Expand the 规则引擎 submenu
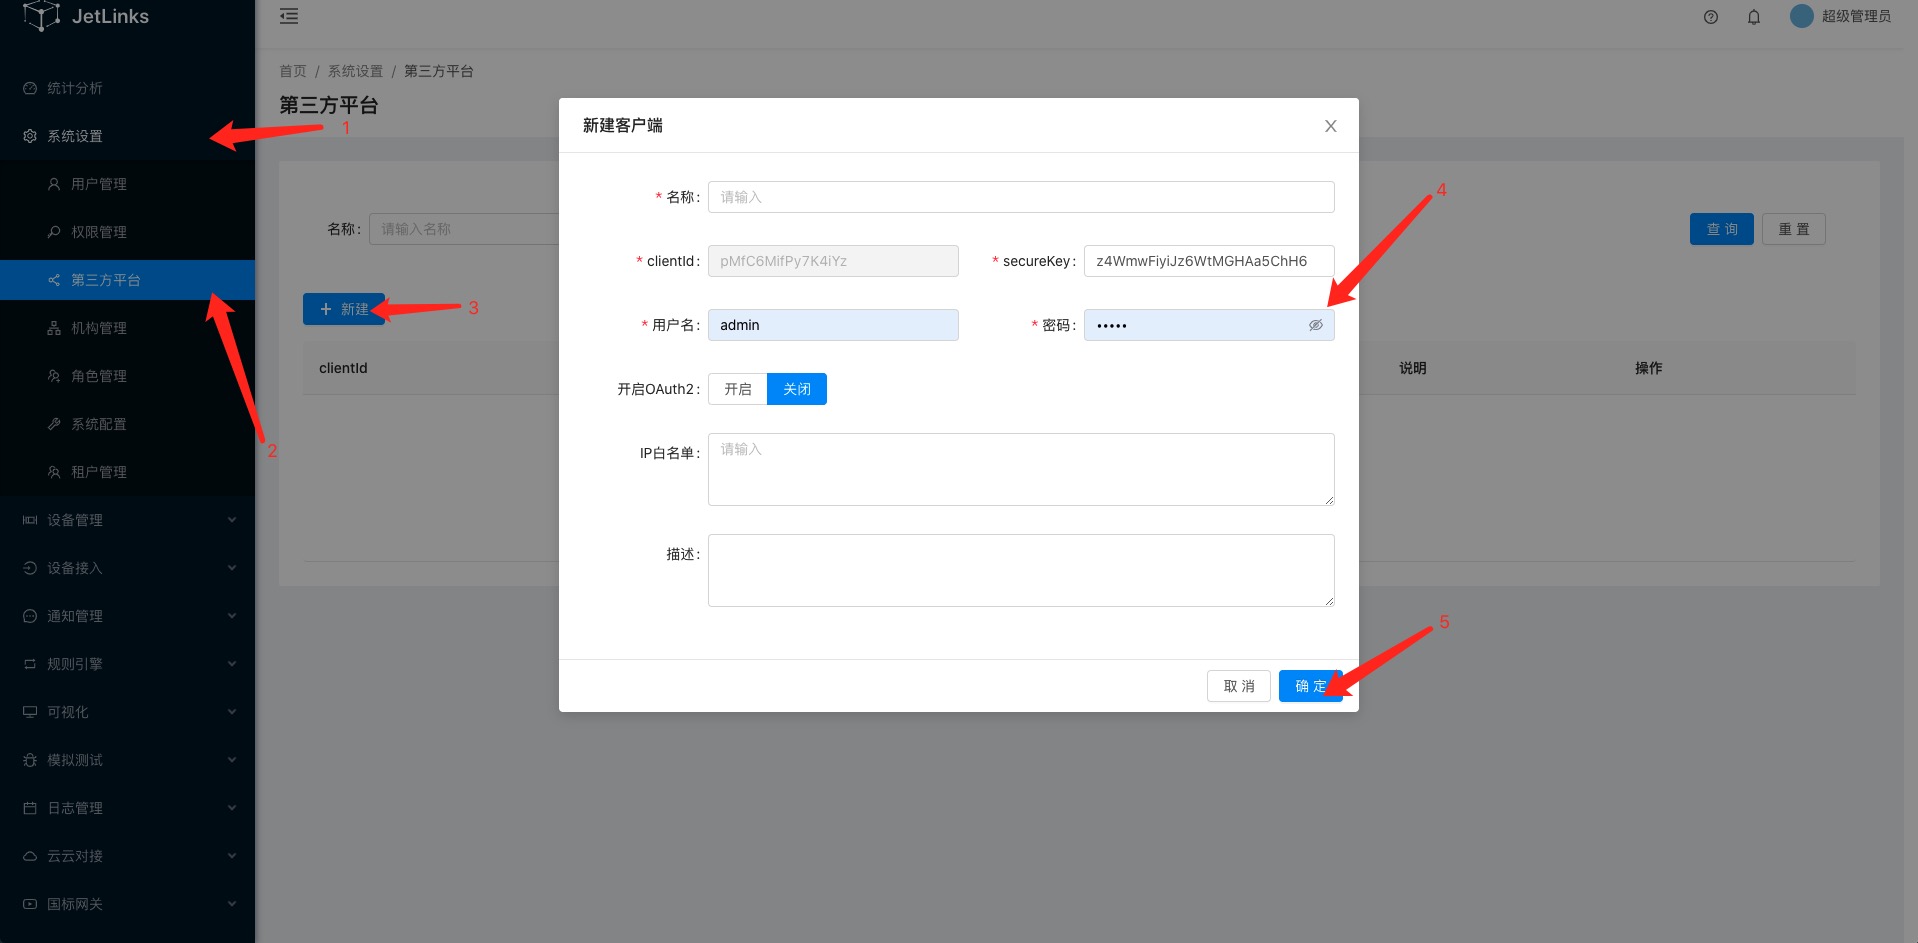1918x943 pixels. 128,664
